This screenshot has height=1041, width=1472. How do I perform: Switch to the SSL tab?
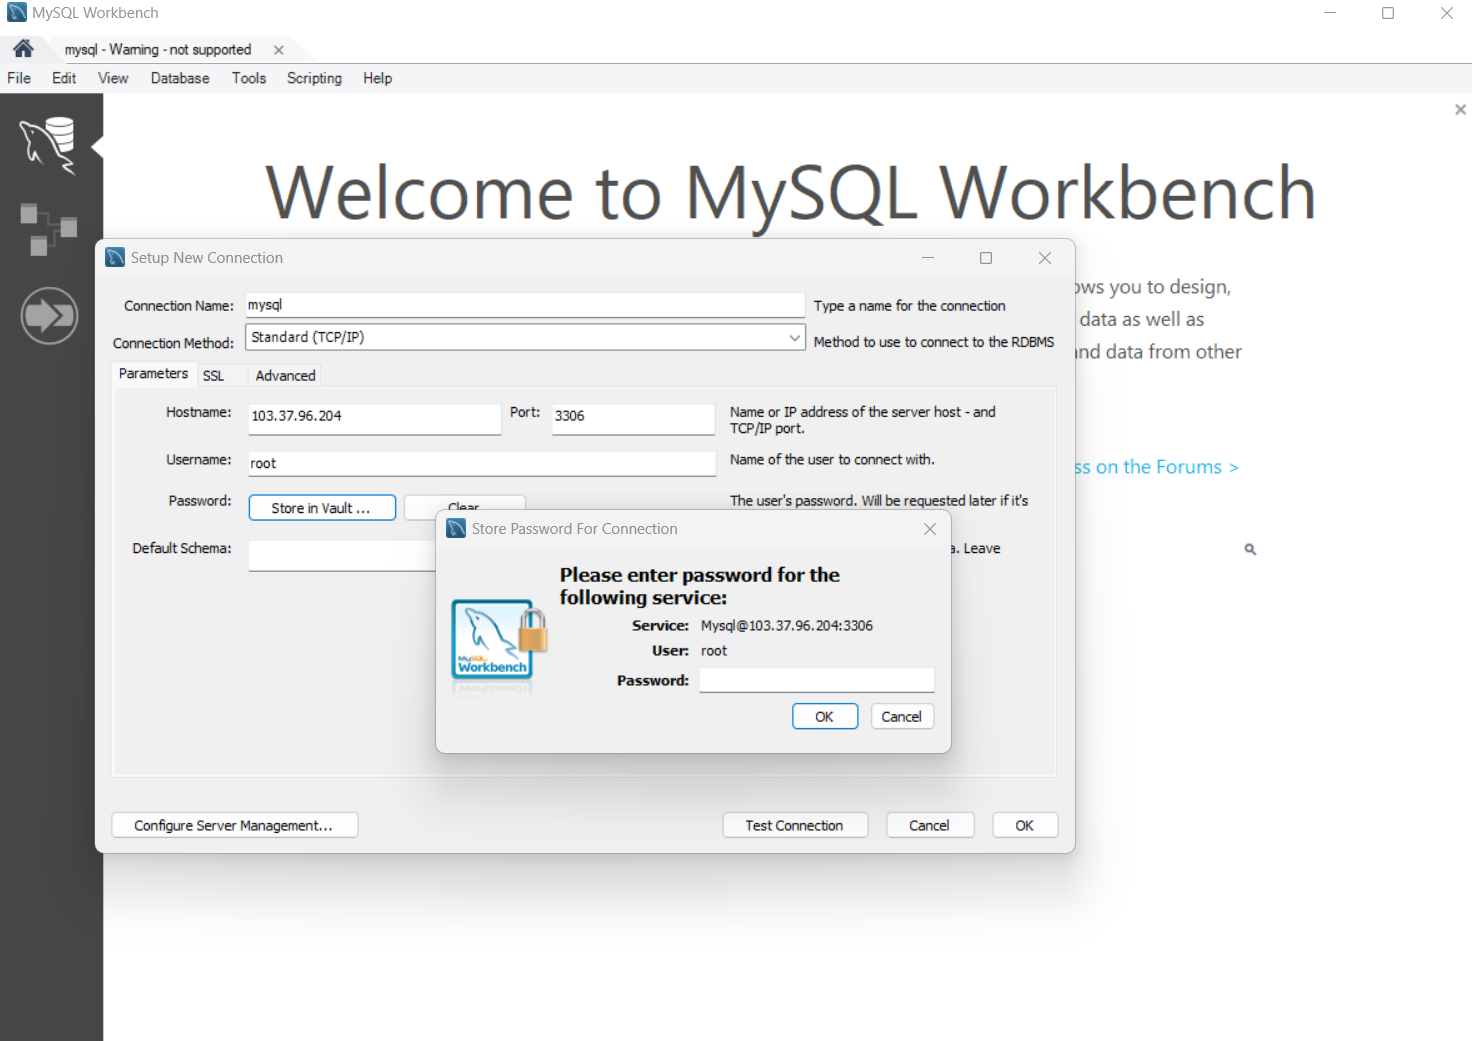pyautogui.click(x=213, y=376)
